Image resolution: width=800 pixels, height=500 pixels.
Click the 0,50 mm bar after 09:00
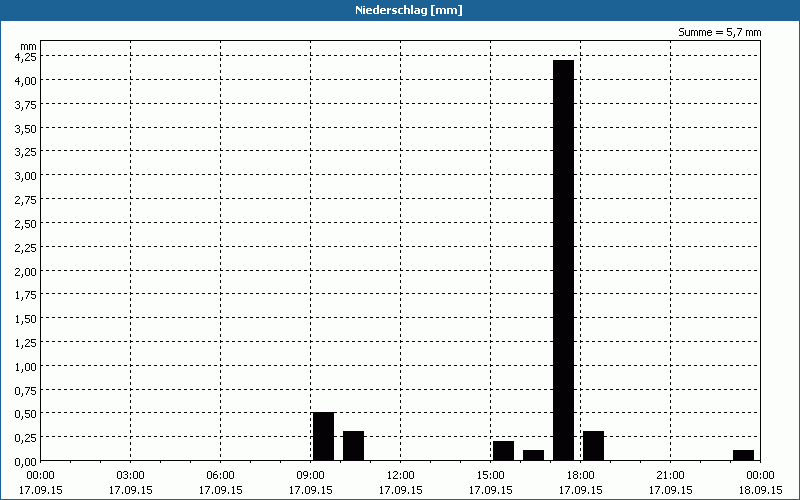323,437
